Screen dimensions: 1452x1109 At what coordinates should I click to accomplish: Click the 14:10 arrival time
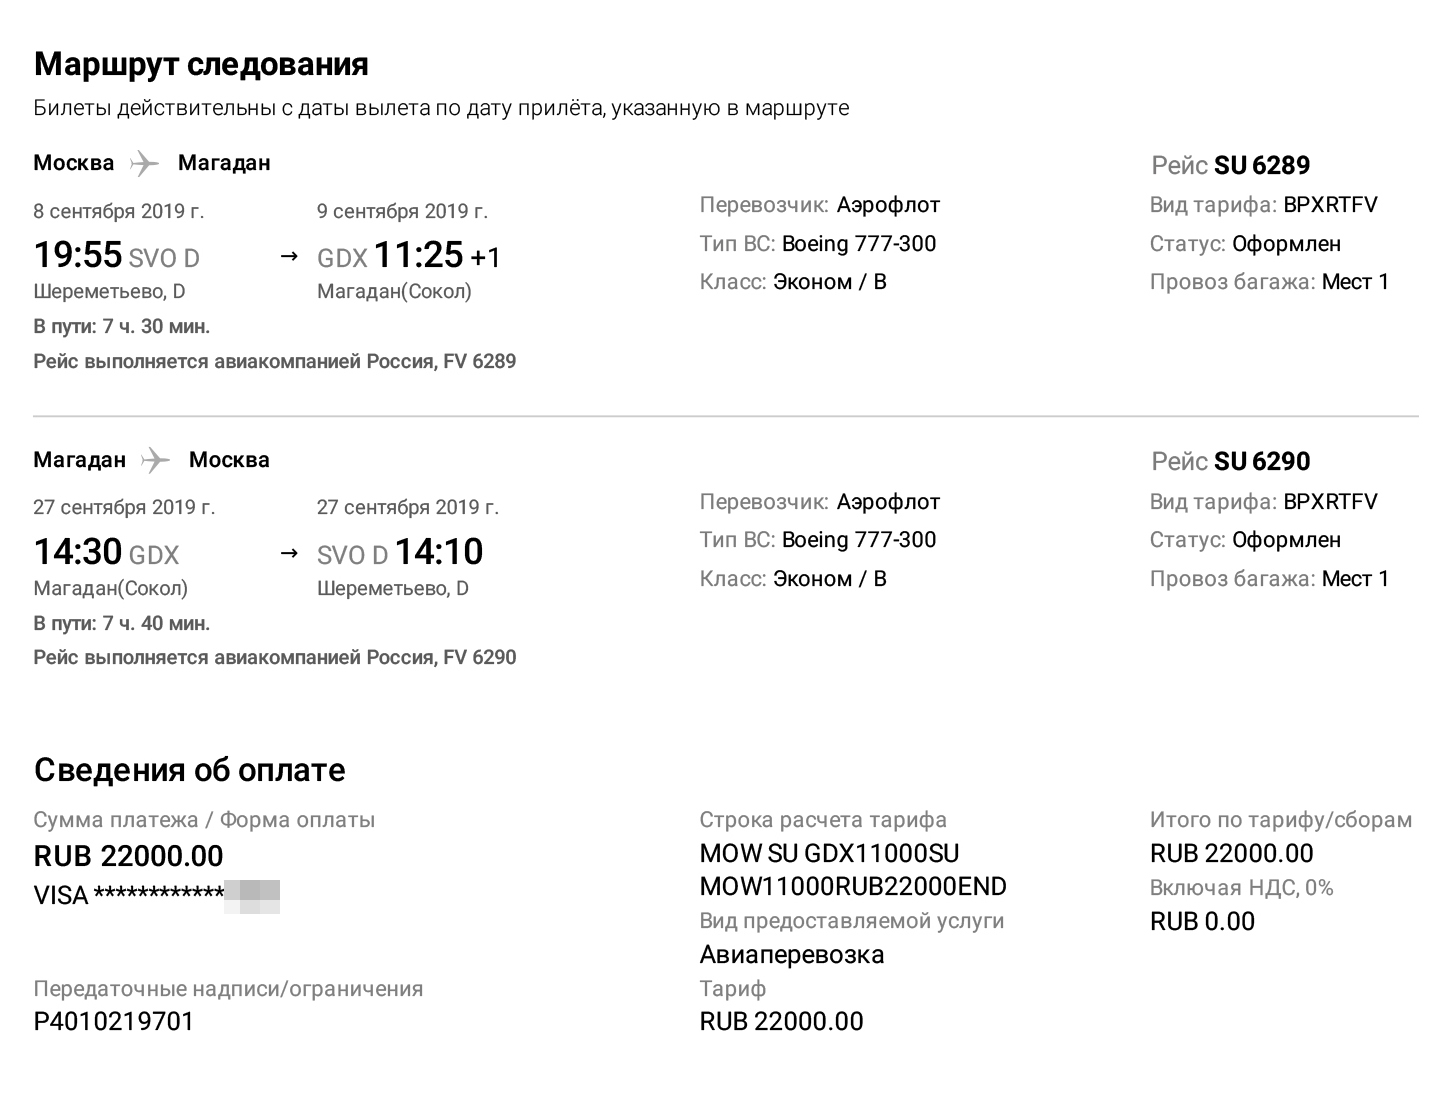click(x=439, y=552)
